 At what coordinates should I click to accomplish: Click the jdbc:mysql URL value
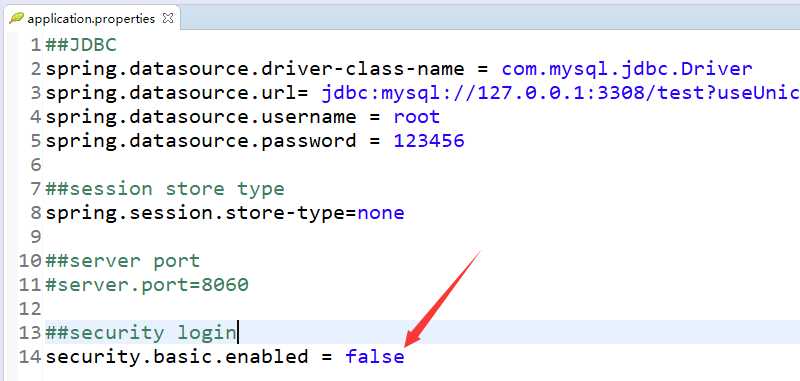pos(561,93)
